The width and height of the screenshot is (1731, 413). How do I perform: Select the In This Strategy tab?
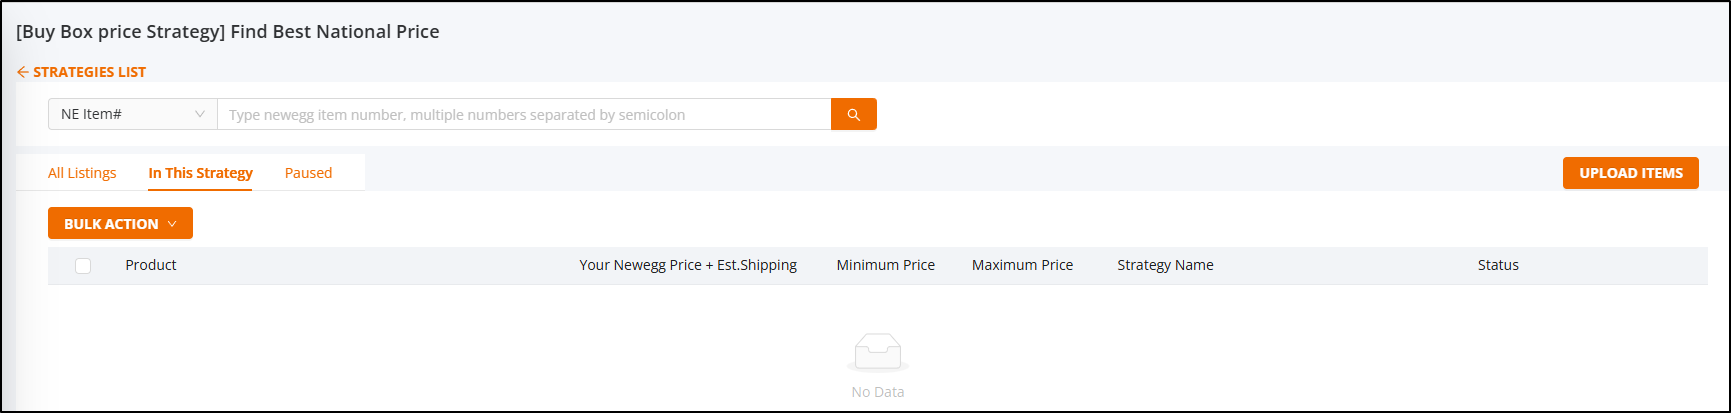(x=200, y=173)
